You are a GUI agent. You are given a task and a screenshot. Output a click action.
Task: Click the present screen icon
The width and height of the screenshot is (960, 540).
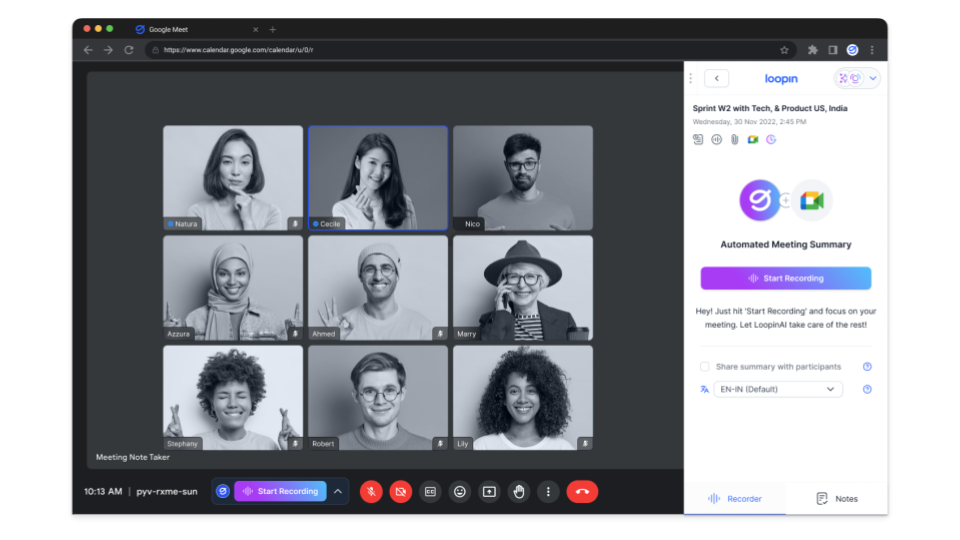pyautogui.click(x=489, y=491)
